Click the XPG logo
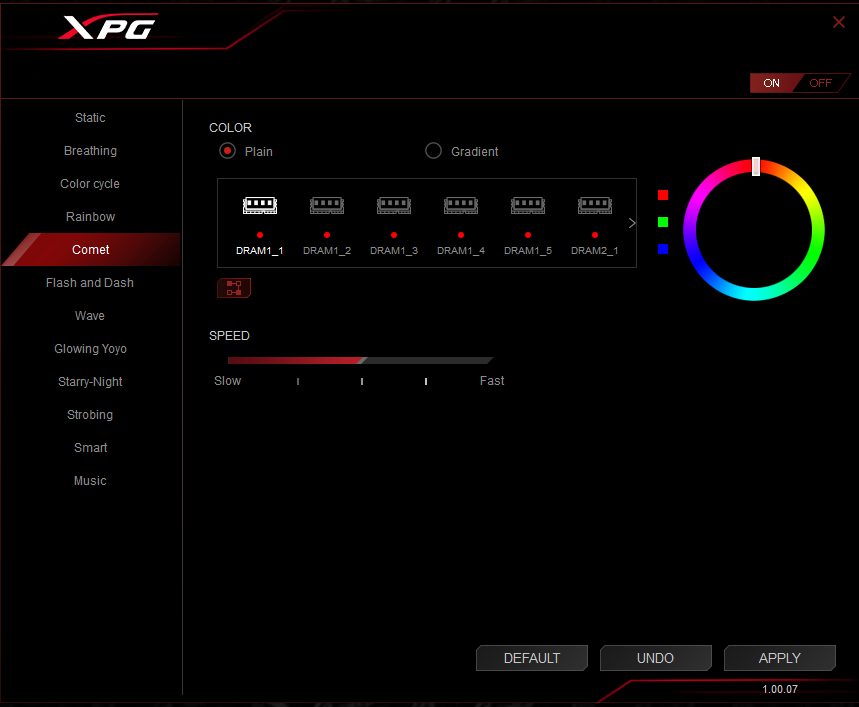The height and width of the screenshot is (707, 859). coord(108,27)
